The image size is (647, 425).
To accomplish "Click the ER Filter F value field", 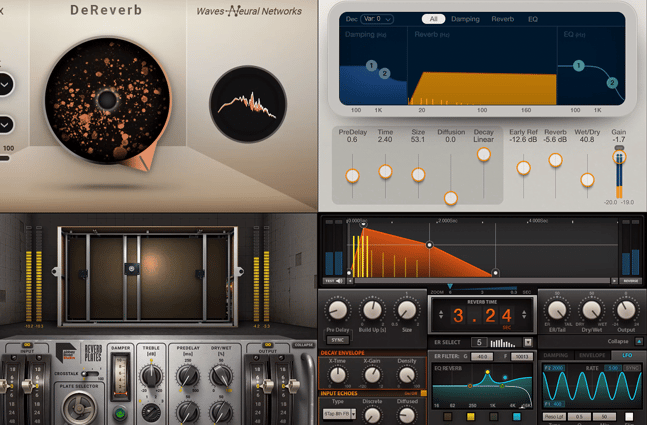I will click(522, 356).
